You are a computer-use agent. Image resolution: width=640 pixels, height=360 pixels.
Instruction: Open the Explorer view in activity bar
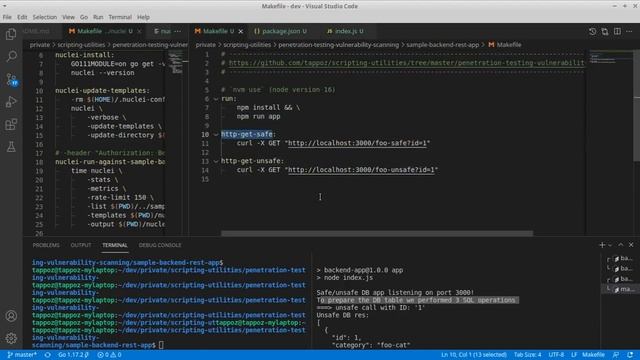[11, 34]
